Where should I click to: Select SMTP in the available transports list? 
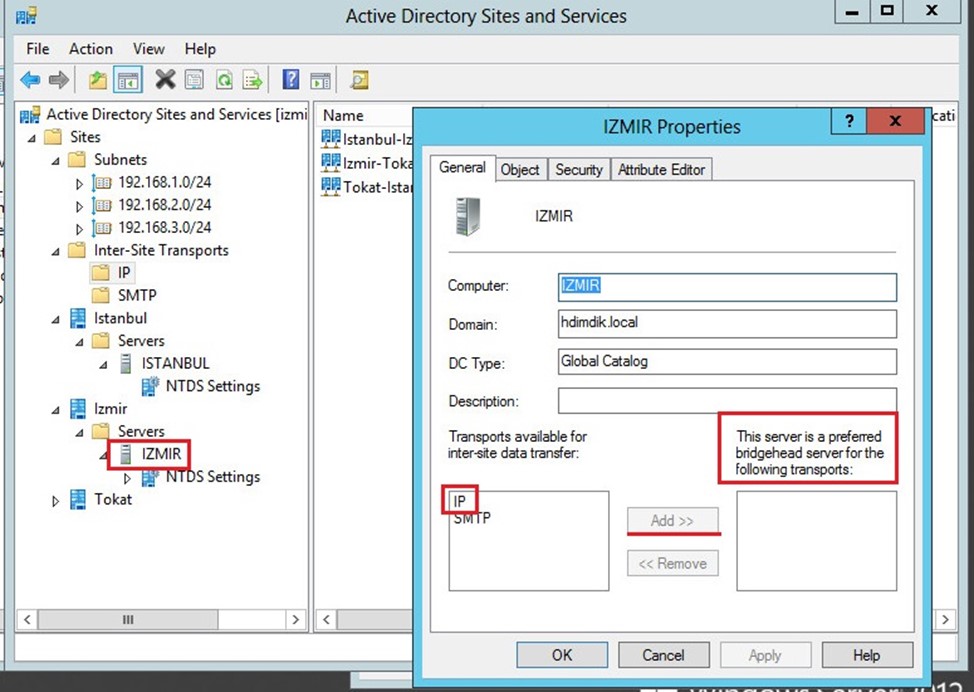472,518
